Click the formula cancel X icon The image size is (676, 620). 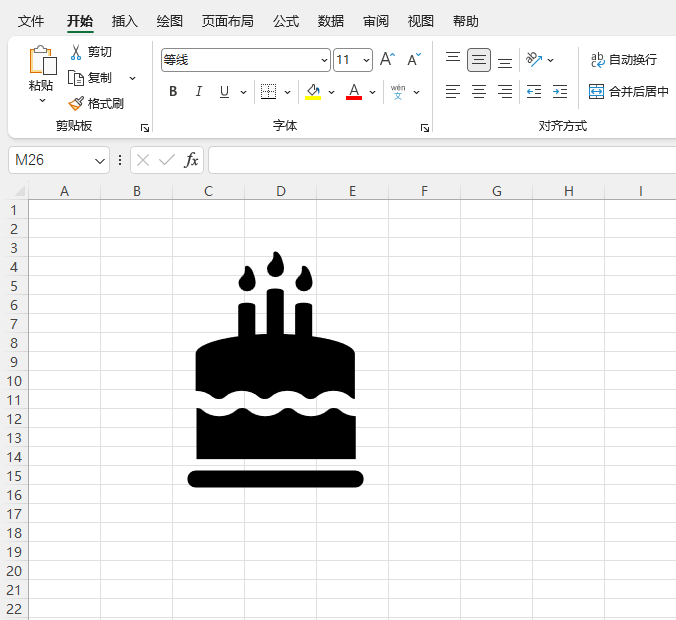(x=143, y=160)
